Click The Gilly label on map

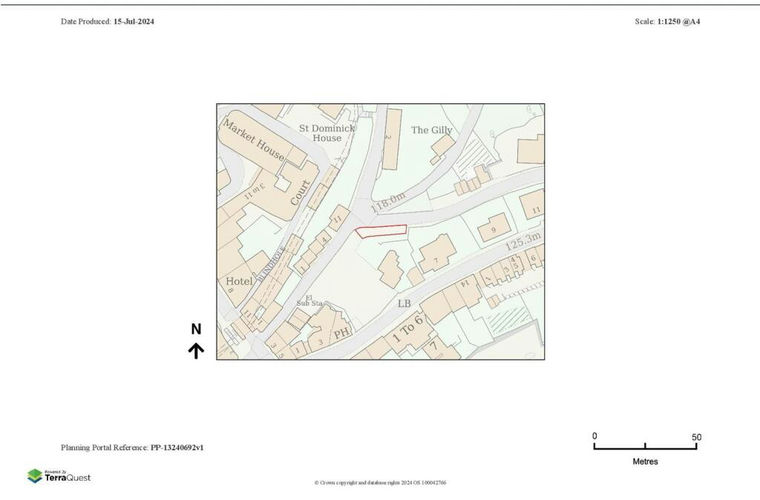432,130
